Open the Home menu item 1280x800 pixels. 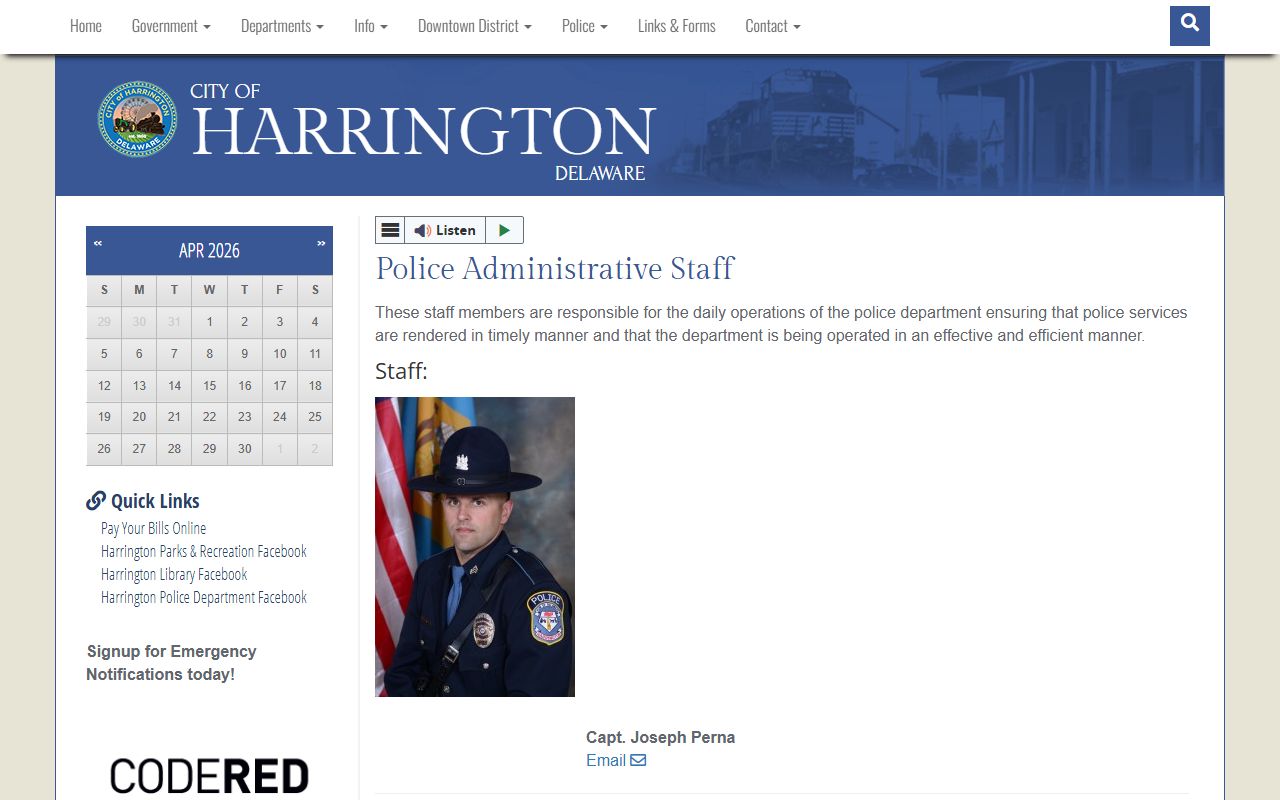[x=86, y=26]
